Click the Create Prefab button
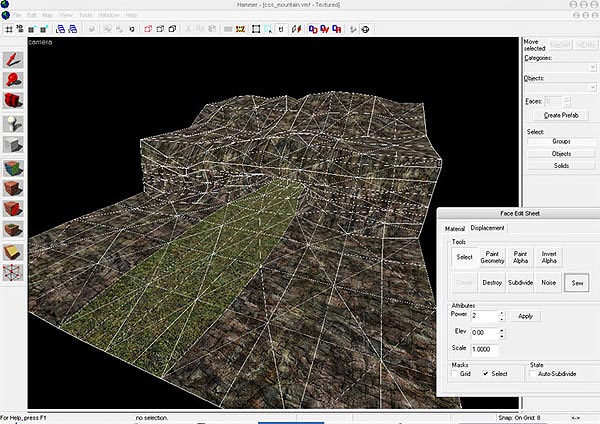Viewport: 600px width, 424px height. [560, 116]
